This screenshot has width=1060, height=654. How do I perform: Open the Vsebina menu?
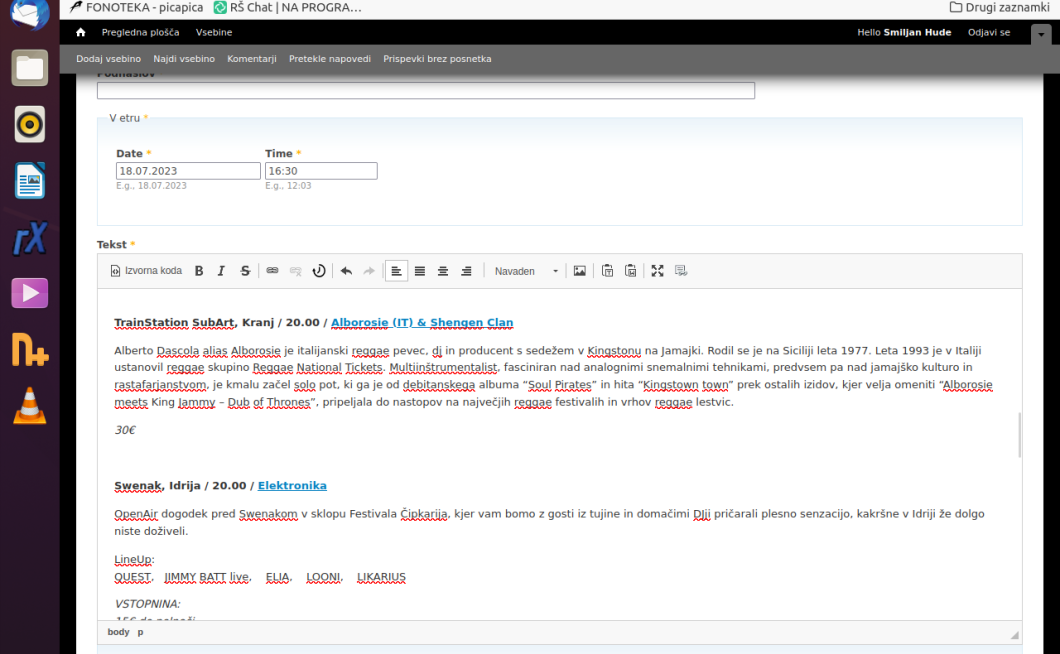click(x=214, y=33)
